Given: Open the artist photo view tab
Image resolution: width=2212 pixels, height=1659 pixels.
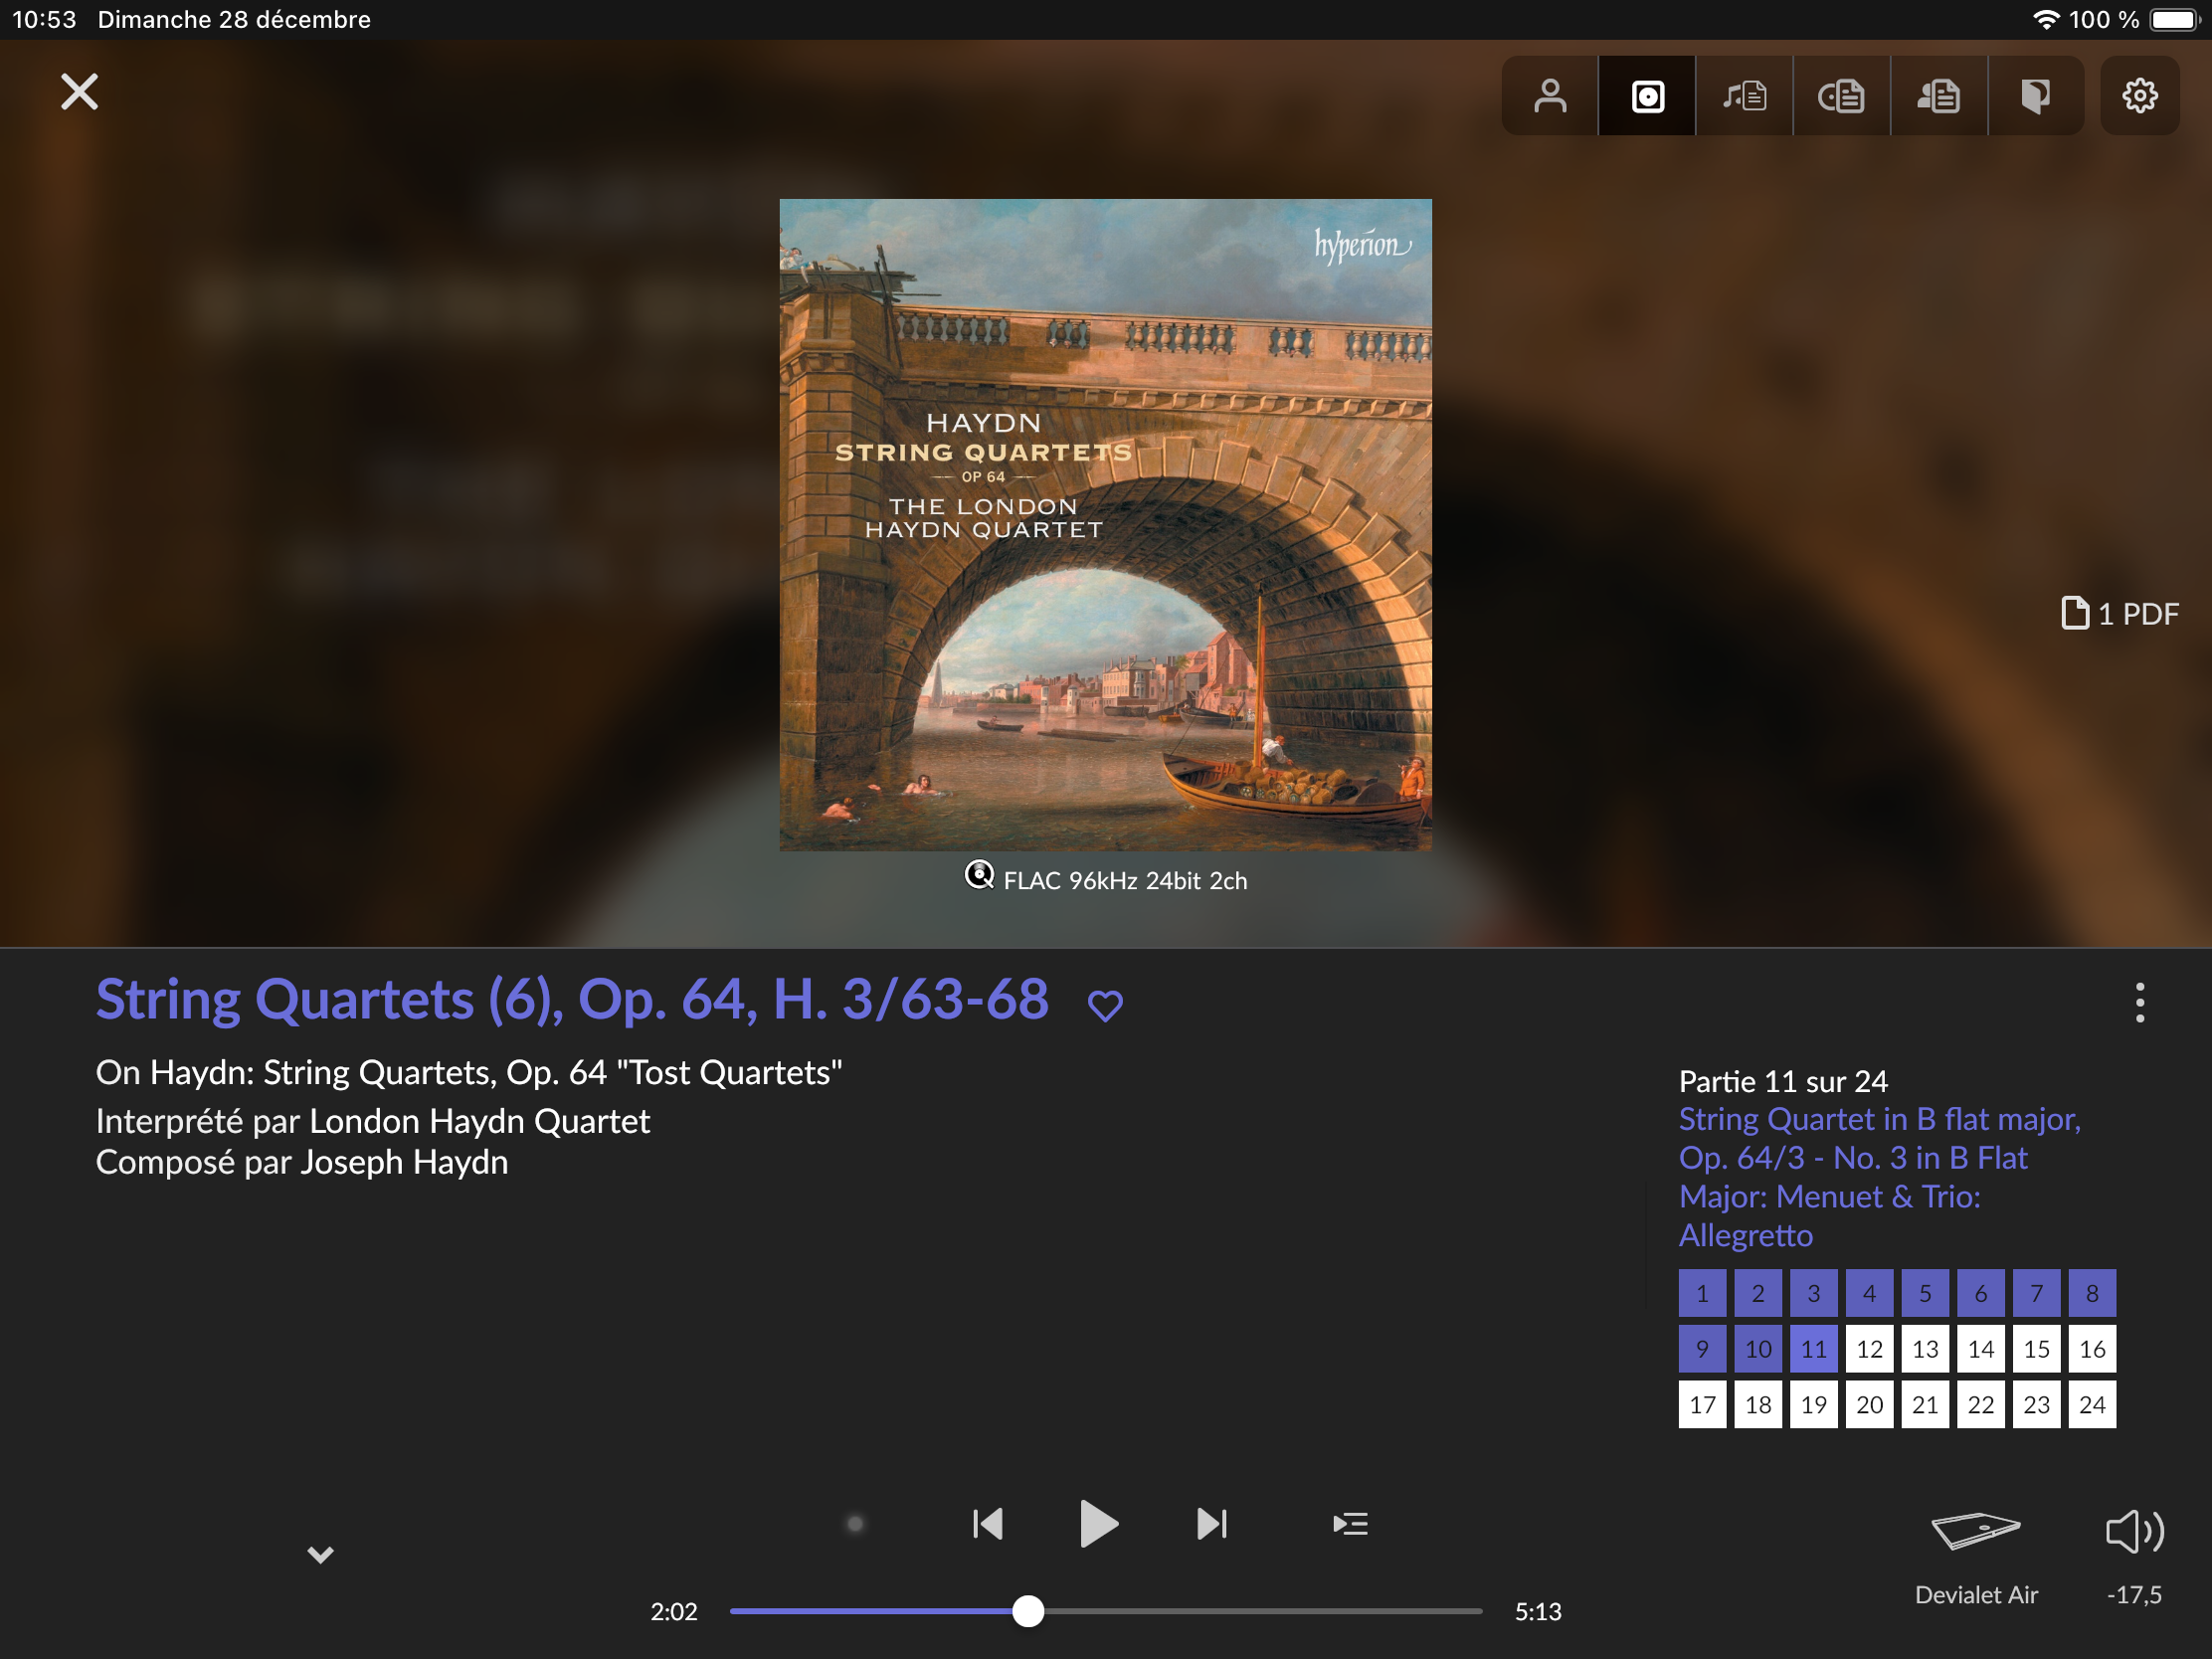Looking at the screenshot, I should [1550, 96].
